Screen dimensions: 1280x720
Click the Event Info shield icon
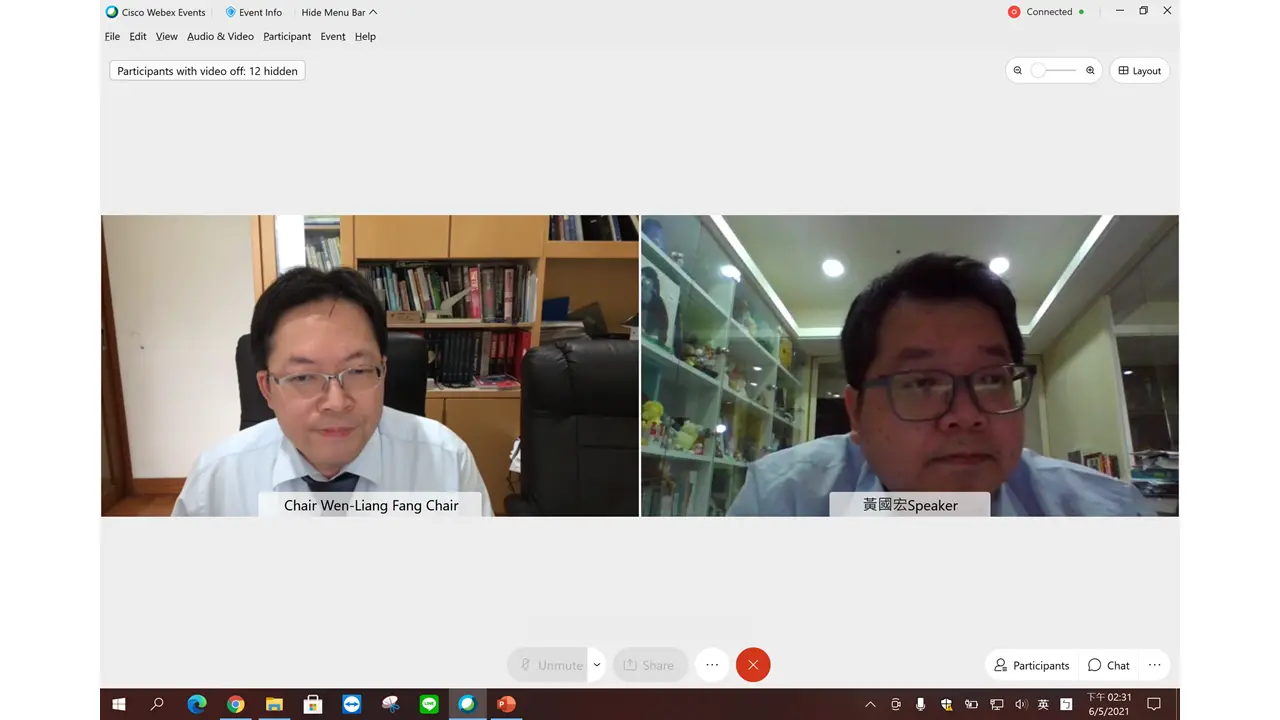point(231,12)
